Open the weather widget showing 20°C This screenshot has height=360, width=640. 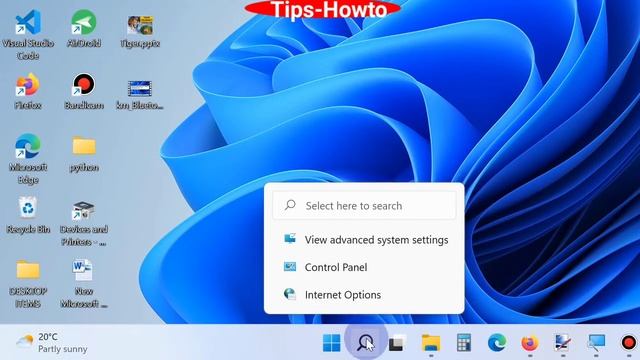click(x=52, y=342)
